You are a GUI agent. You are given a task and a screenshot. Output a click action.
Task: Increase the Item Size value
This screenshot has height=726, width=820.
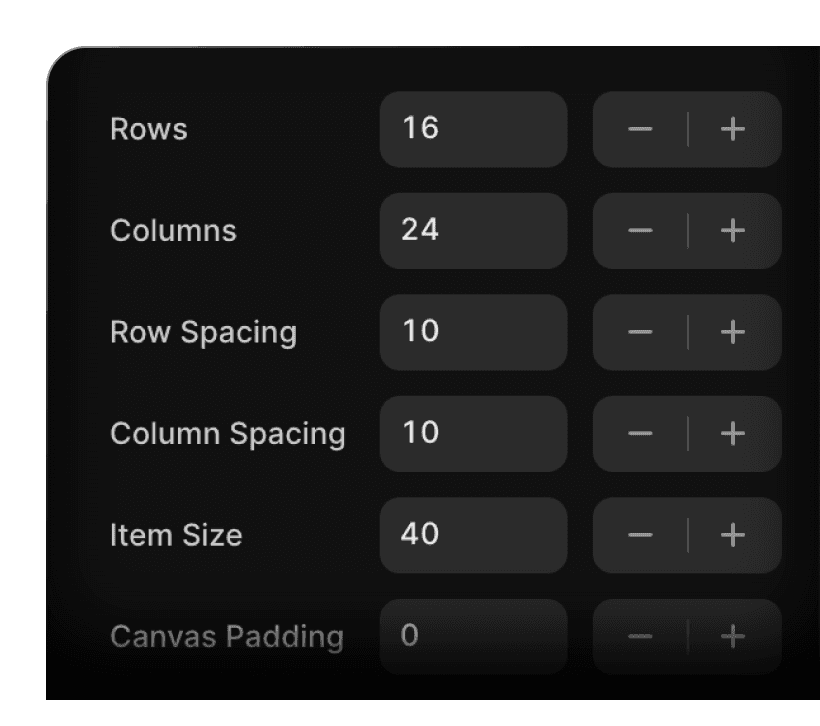732,535
